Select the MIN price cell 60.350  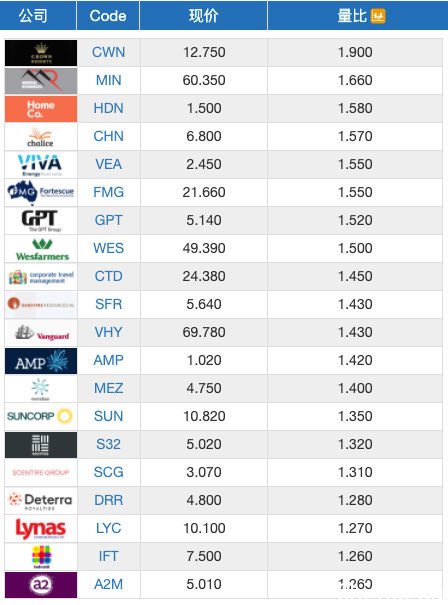[x=204, y=81]
